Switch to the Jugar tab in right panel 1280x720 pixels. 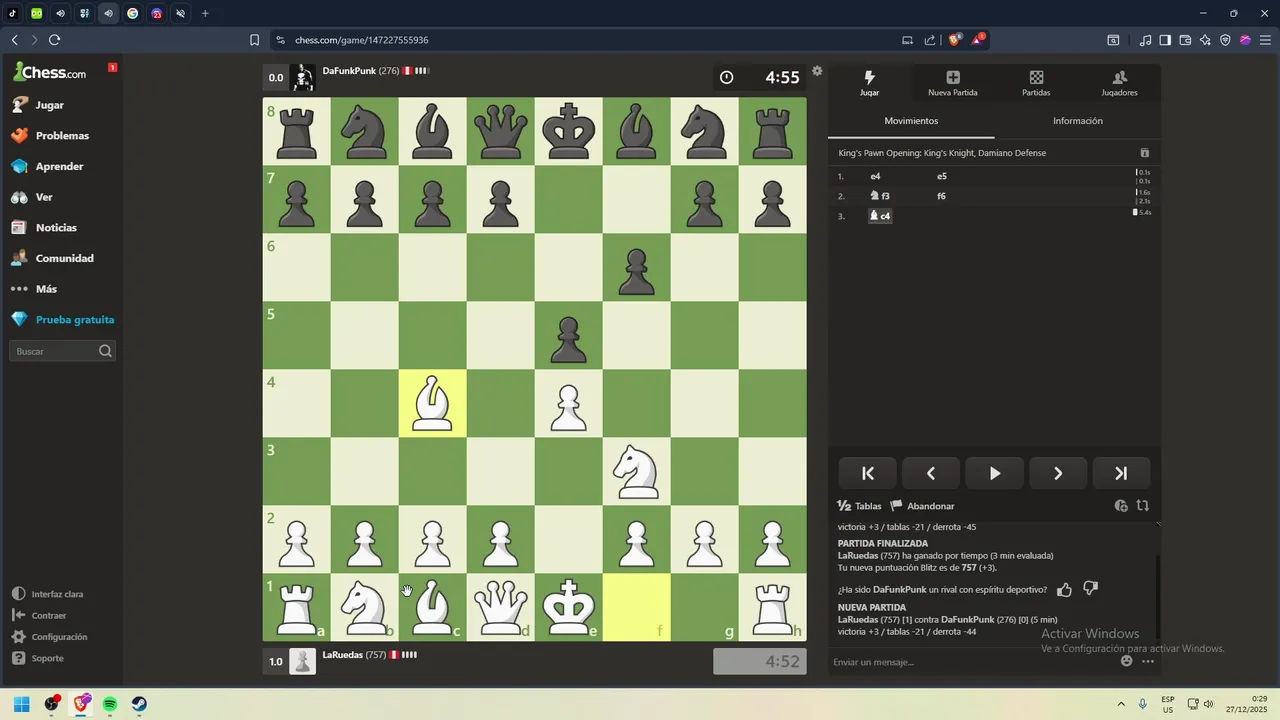point(870,84)
